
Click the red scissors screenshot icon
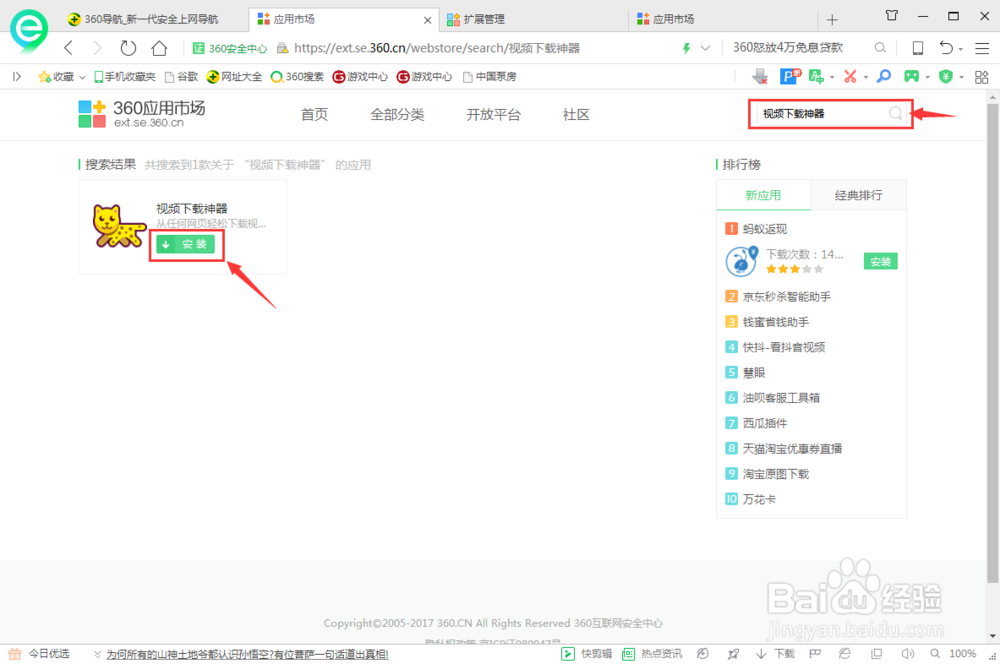[x=850, y=77]
